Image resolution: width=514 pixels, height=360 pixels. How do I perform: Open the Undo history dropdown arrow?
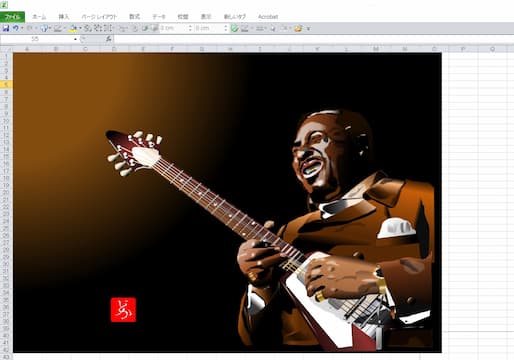click(x=22, y=29)
